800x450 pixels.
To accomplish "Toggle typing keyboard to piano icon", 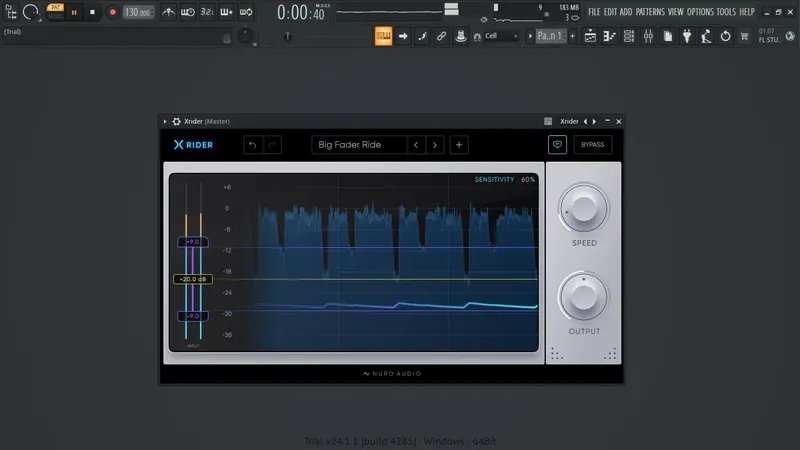I will [383, 36].
